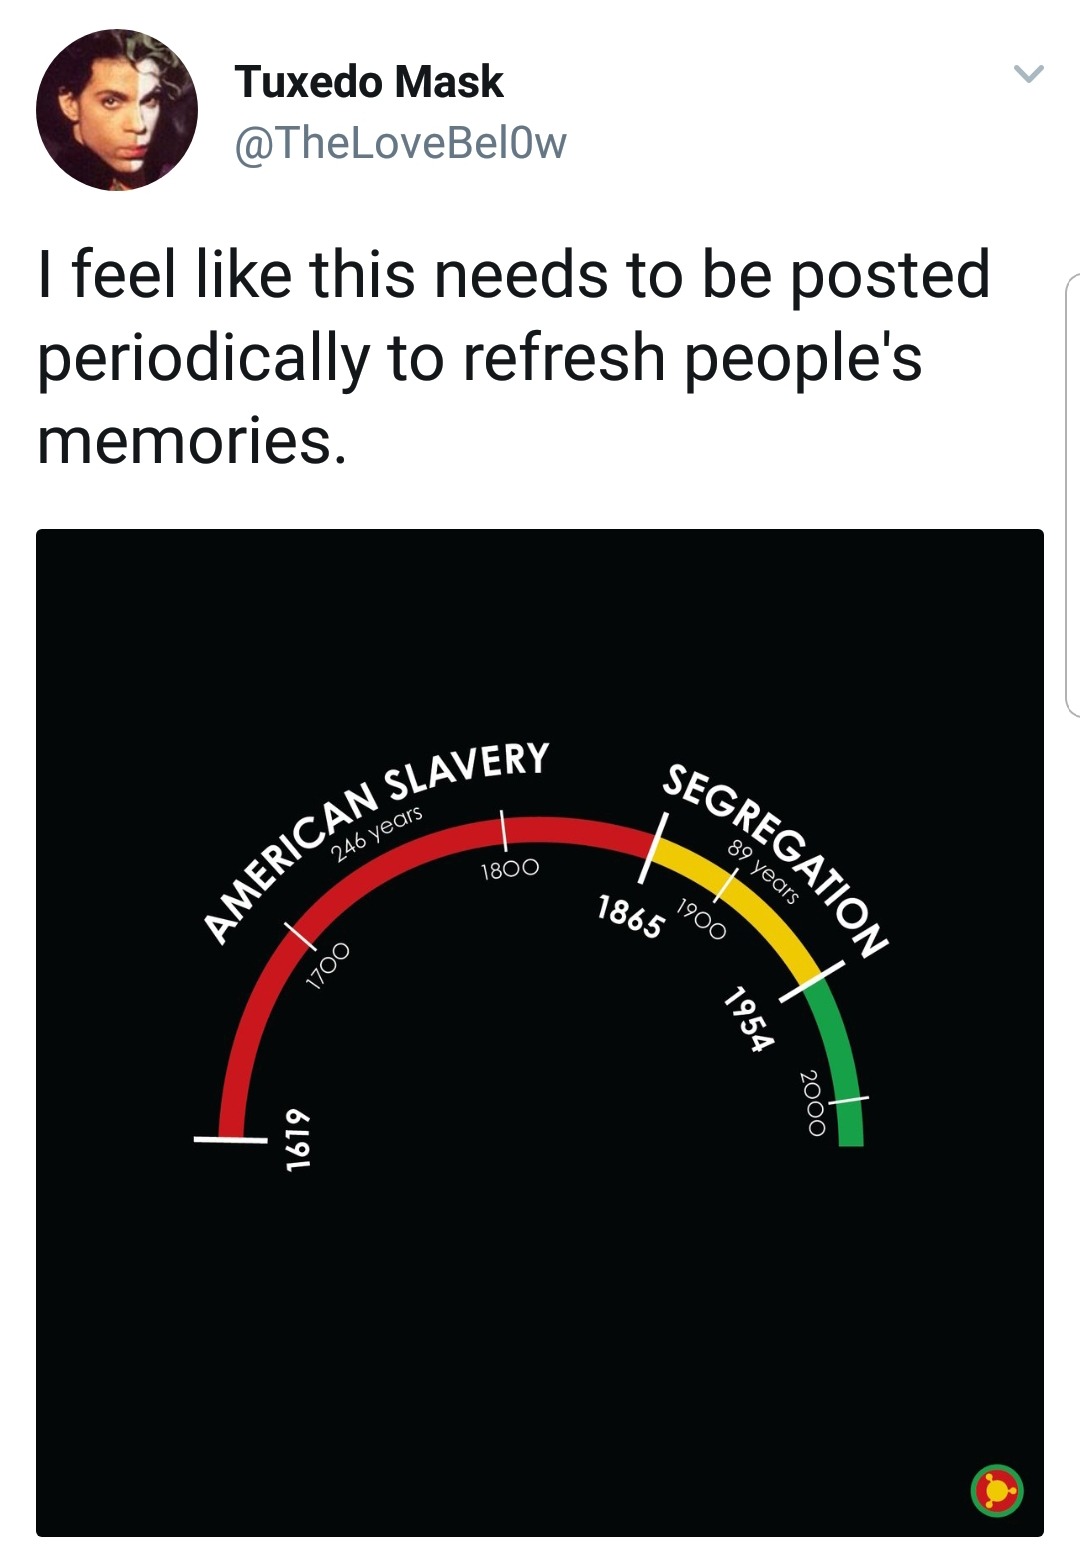
Task: Open the Tuxedo Mask display name
Action: click(369, 81)
